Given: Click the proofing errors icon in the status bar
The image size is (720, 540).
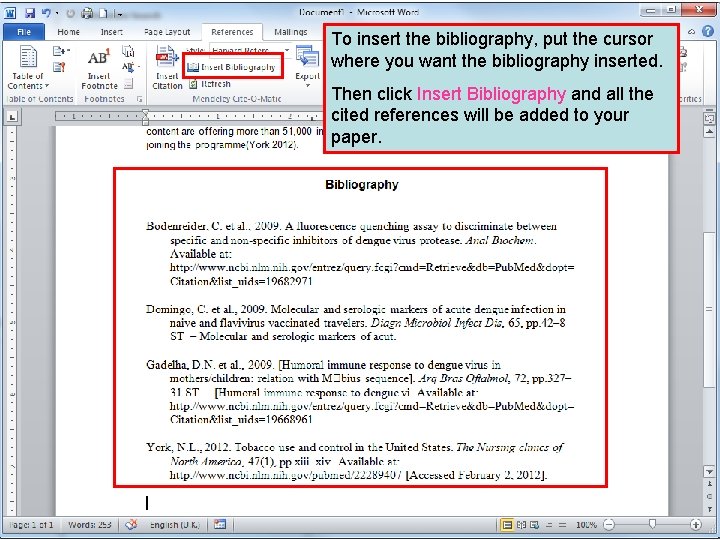Looking at the screenshot, I should 131,524.
